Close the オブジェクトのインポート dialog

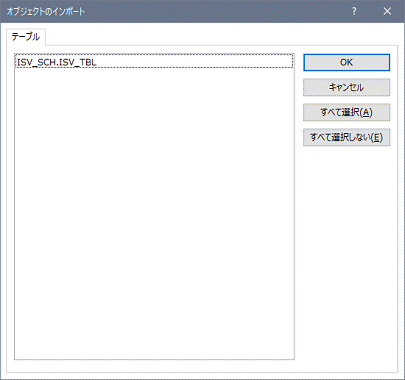coord(387,11)
